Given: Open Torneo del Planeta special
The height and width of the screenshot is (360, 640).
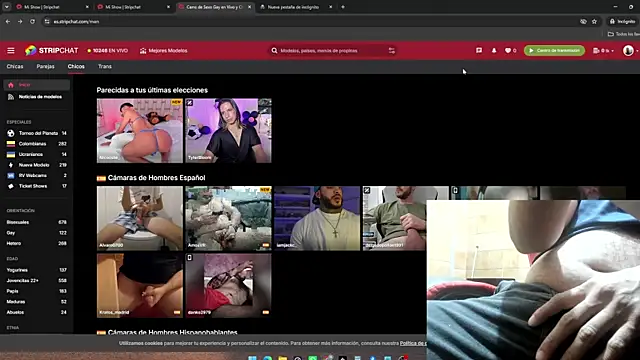Looking at the screenshot, I should [x=37, y=133].
